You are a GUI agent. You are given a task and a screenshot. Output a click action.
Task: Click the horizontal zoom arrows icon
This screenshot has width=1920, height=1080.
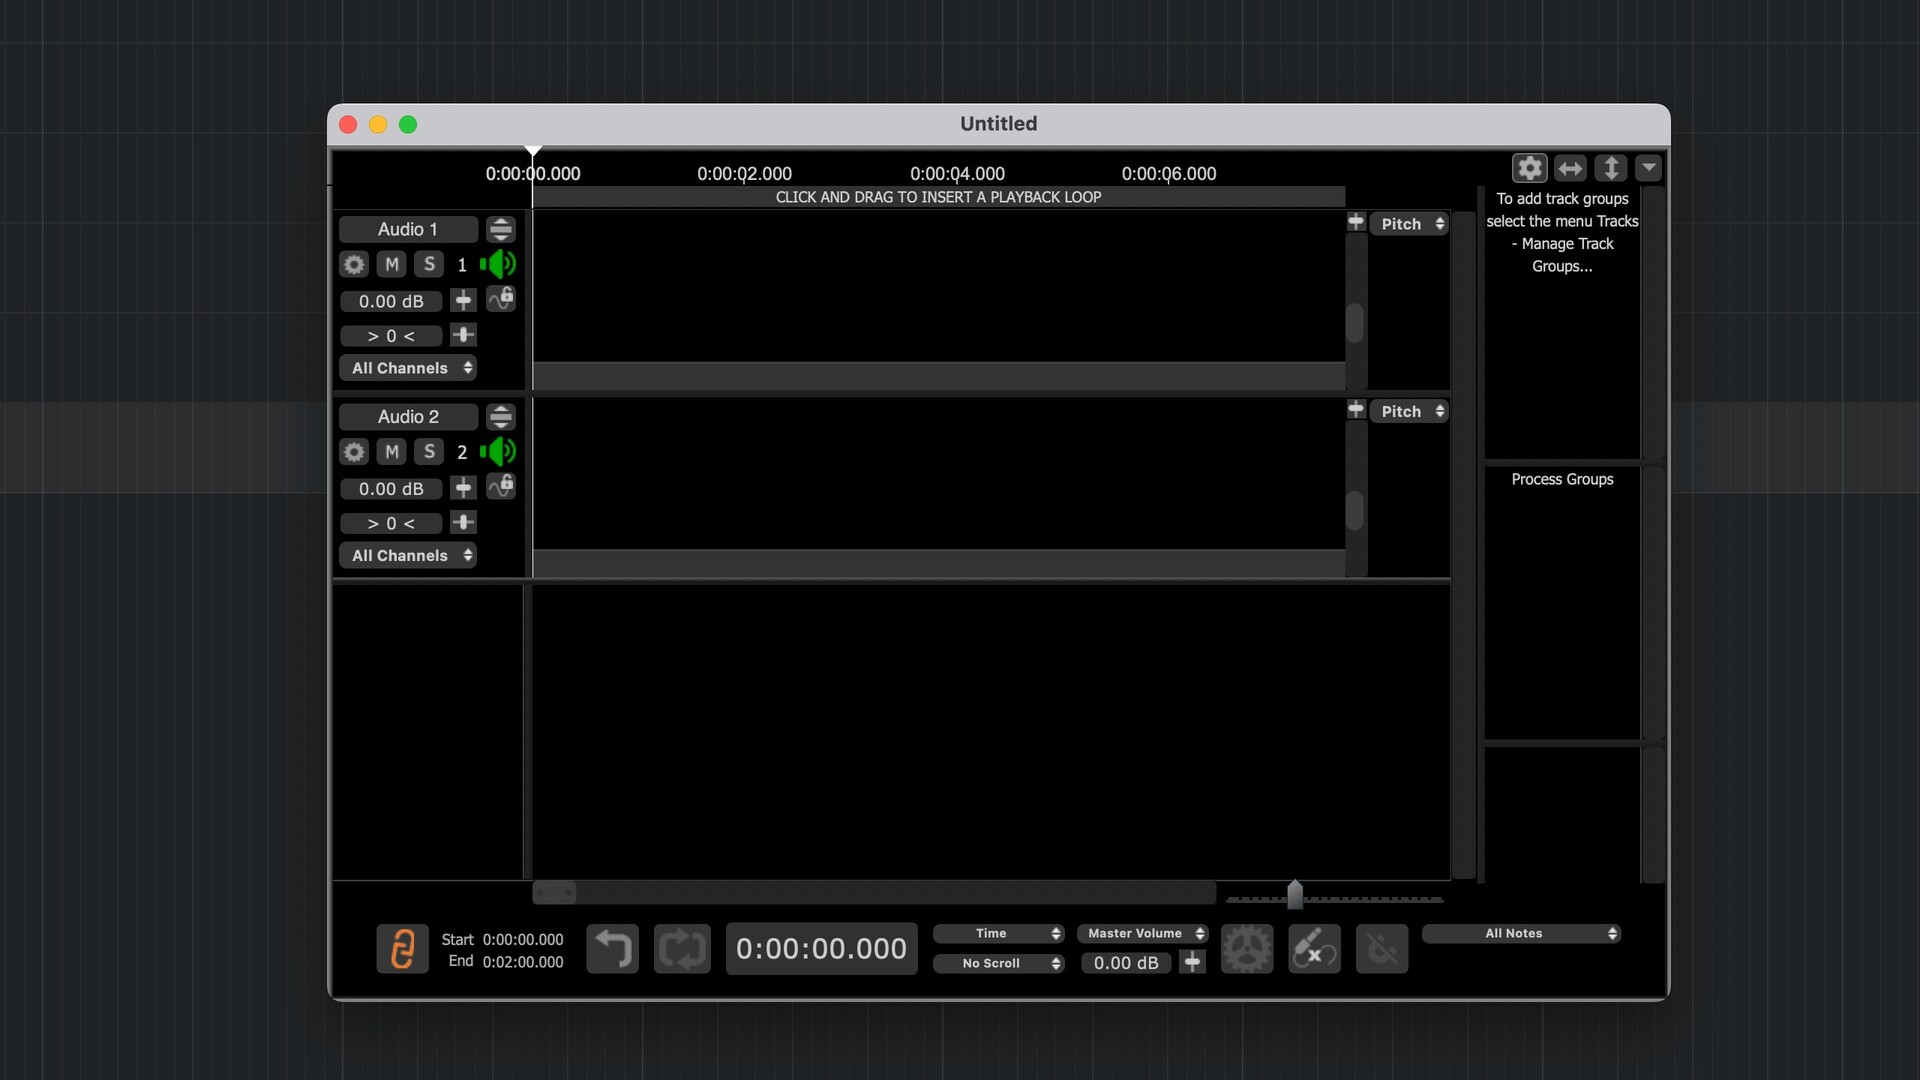tap(1570, 168)
